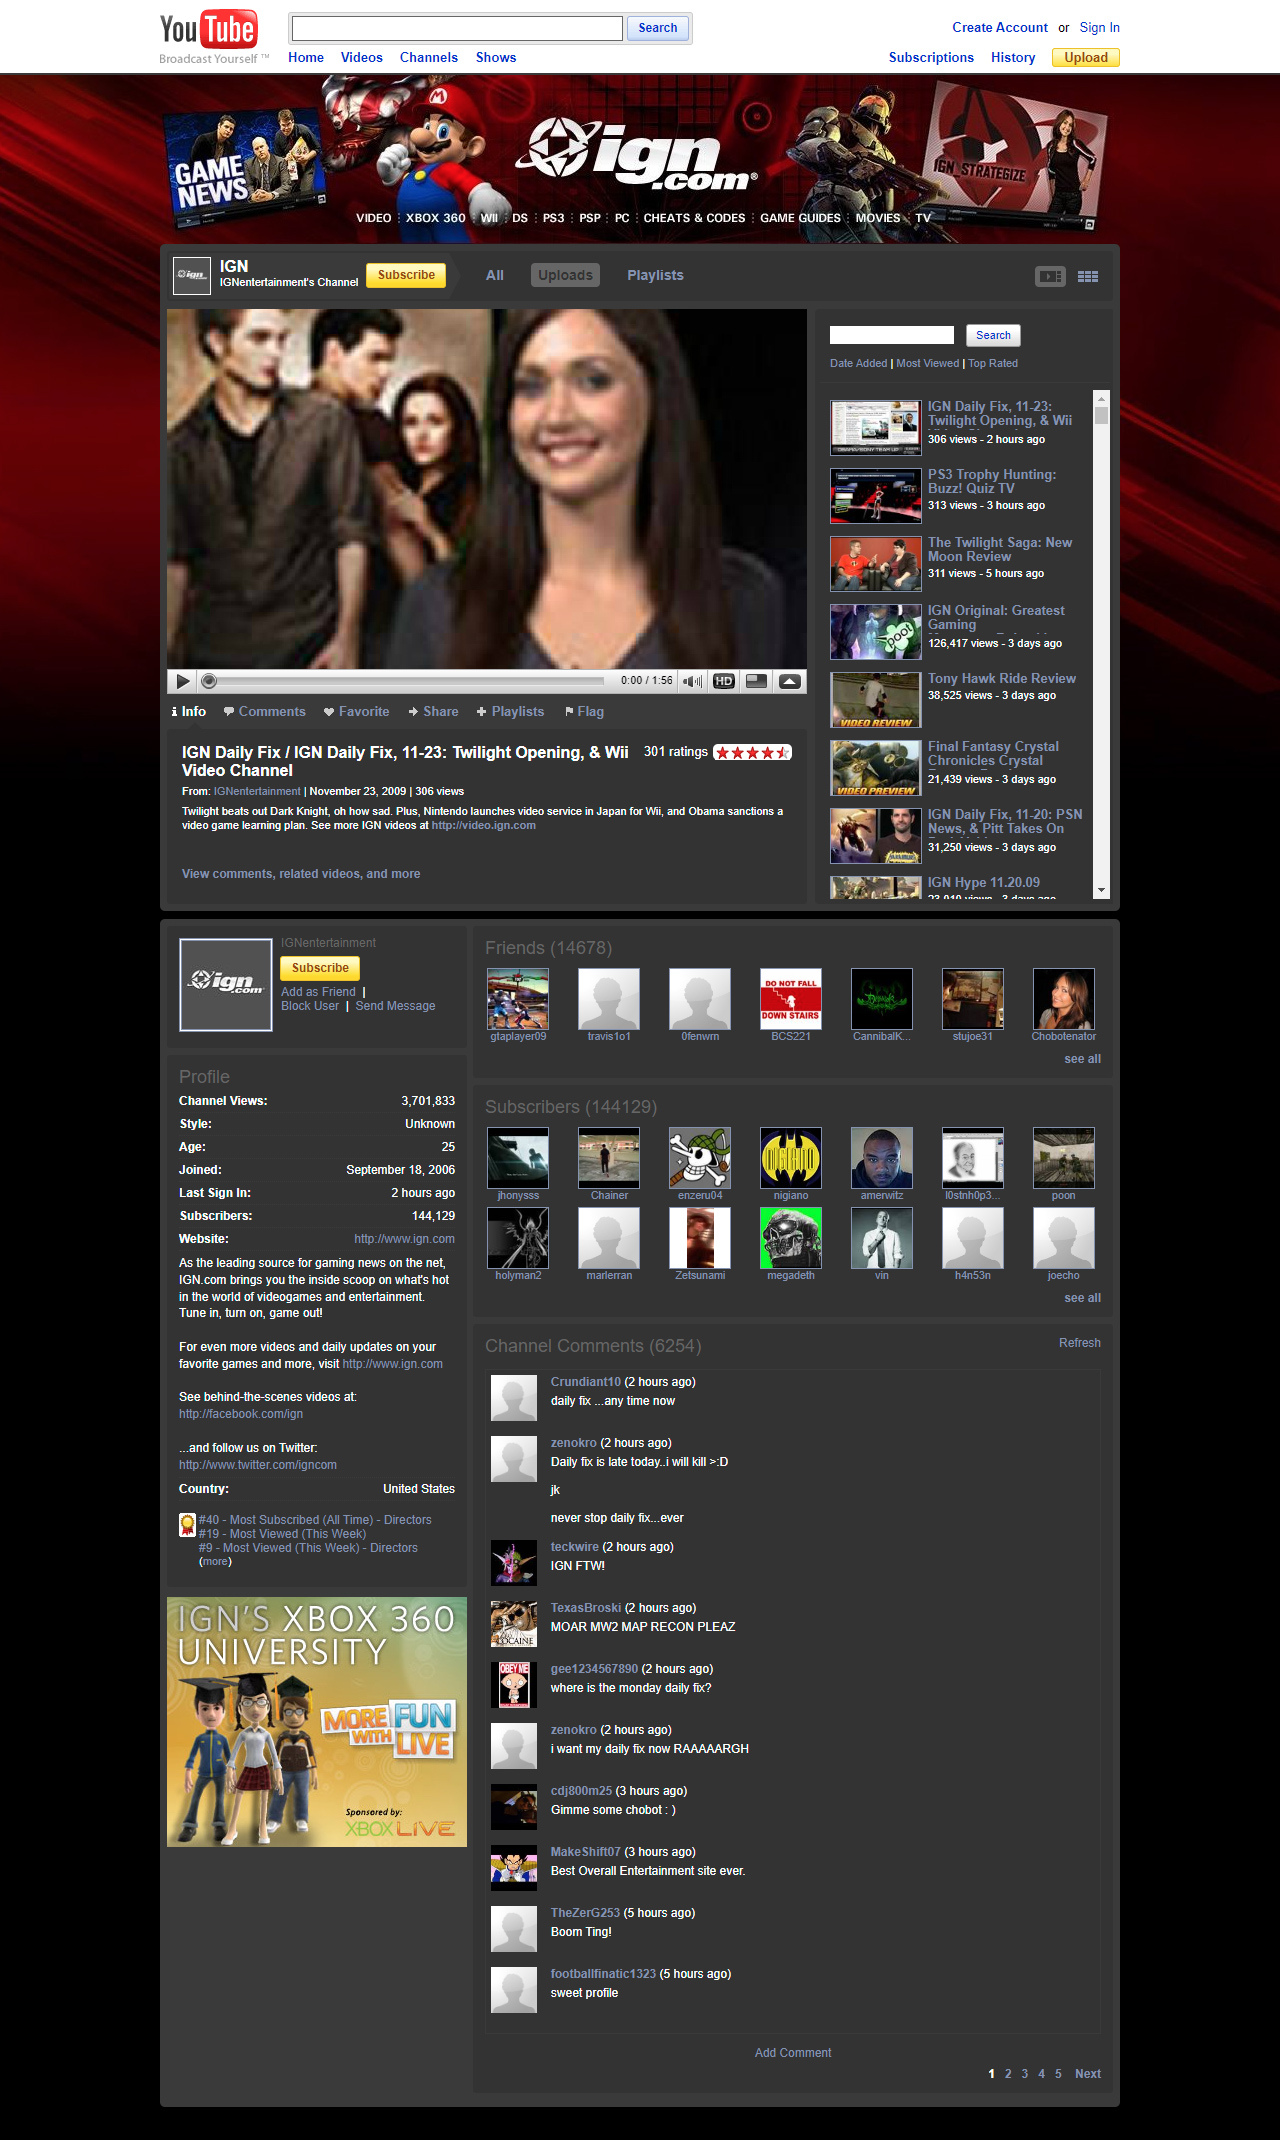Open the Channels navigation item
The image size is (1280, 2140).
pyautogui.click(x=429, y=57)
